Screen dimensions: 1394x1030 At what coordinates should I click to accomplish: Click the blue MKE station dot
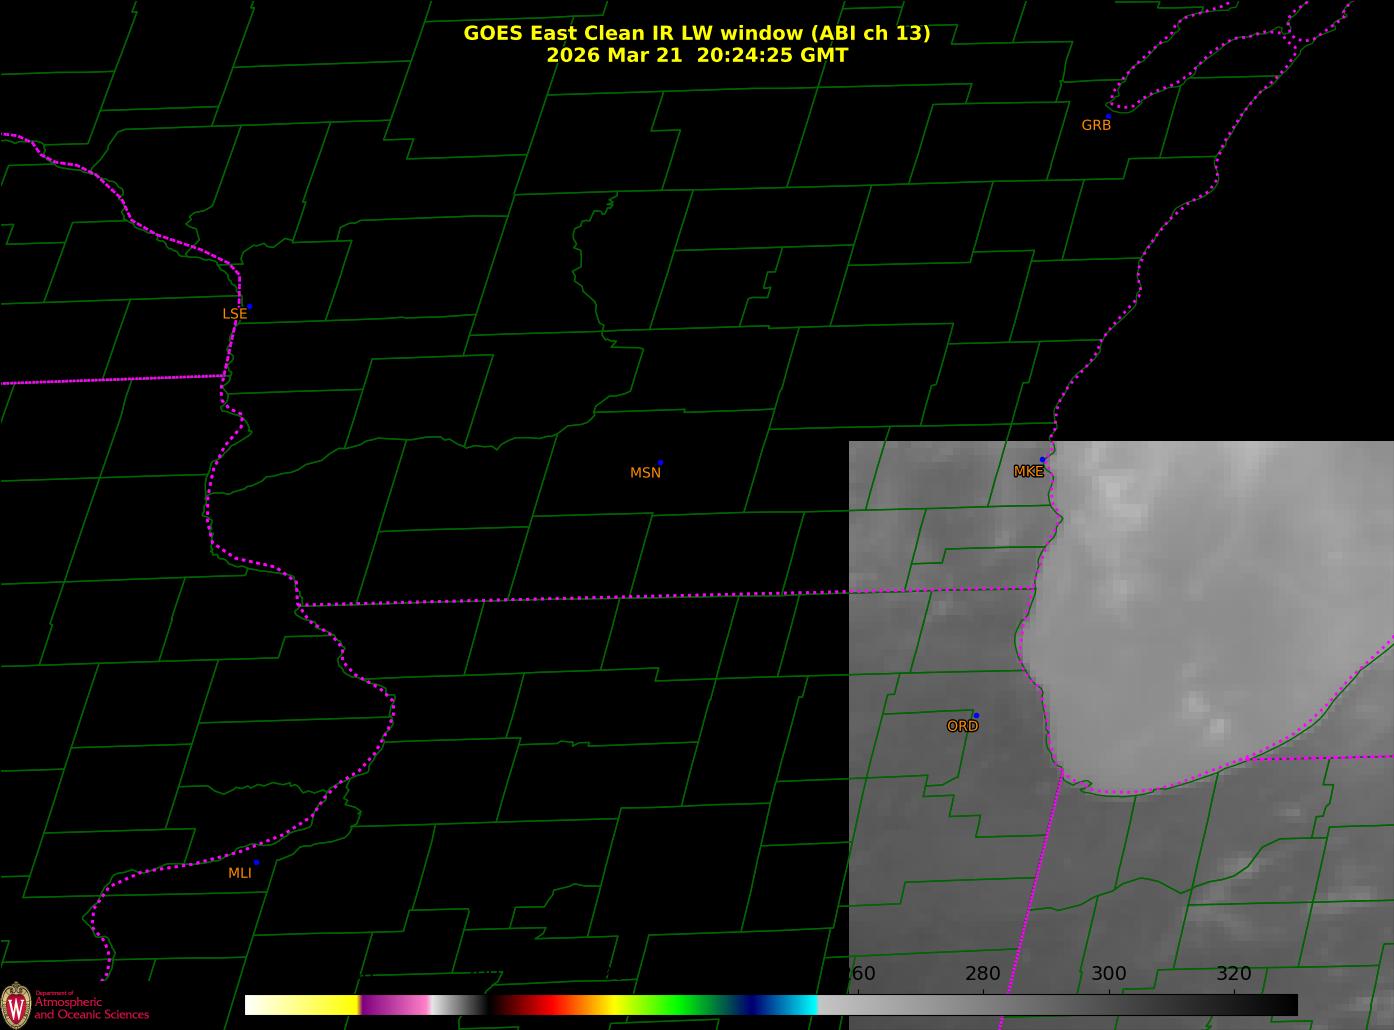[x=1042, y=460]
